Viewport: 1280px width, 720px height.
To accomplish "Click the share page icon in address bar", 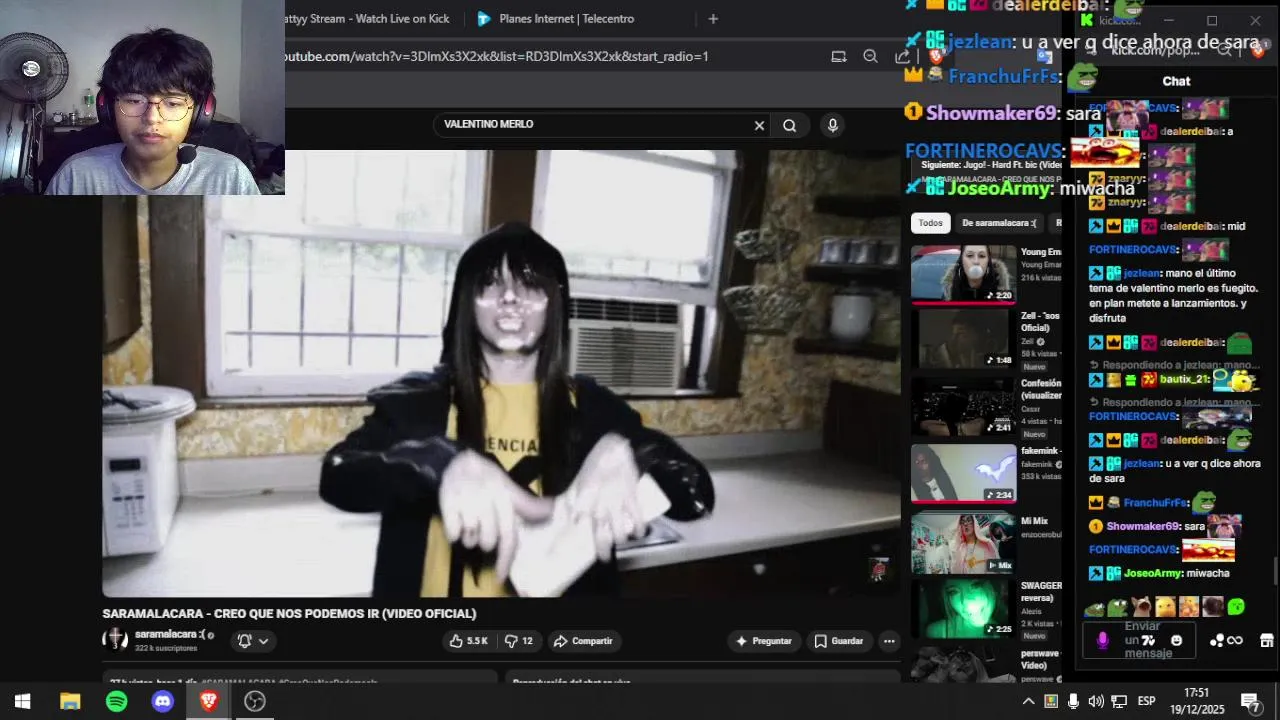I will 902,56.
